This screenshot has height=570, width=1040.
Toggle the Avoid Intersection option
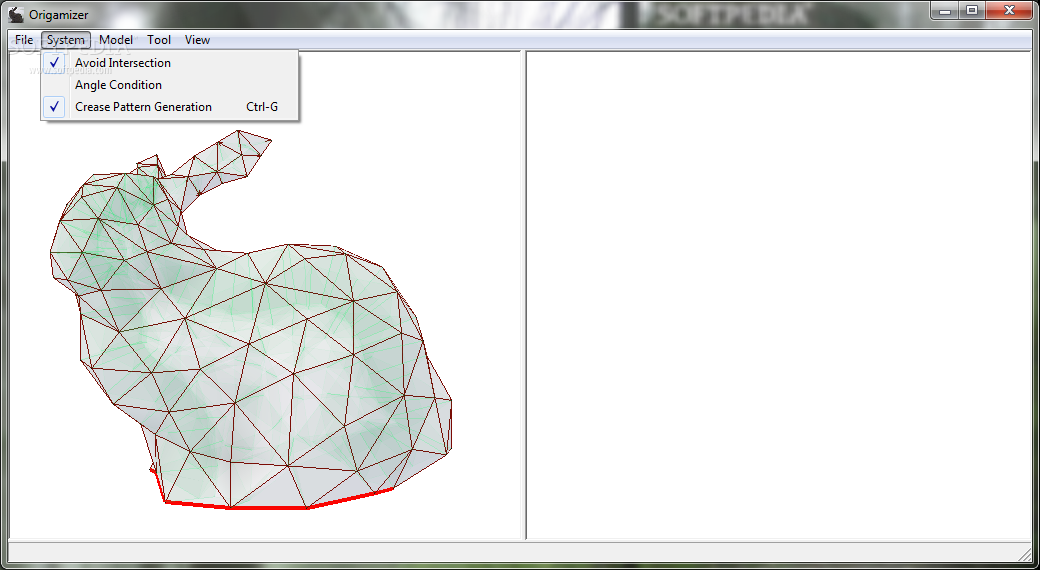tap(169, 63)
